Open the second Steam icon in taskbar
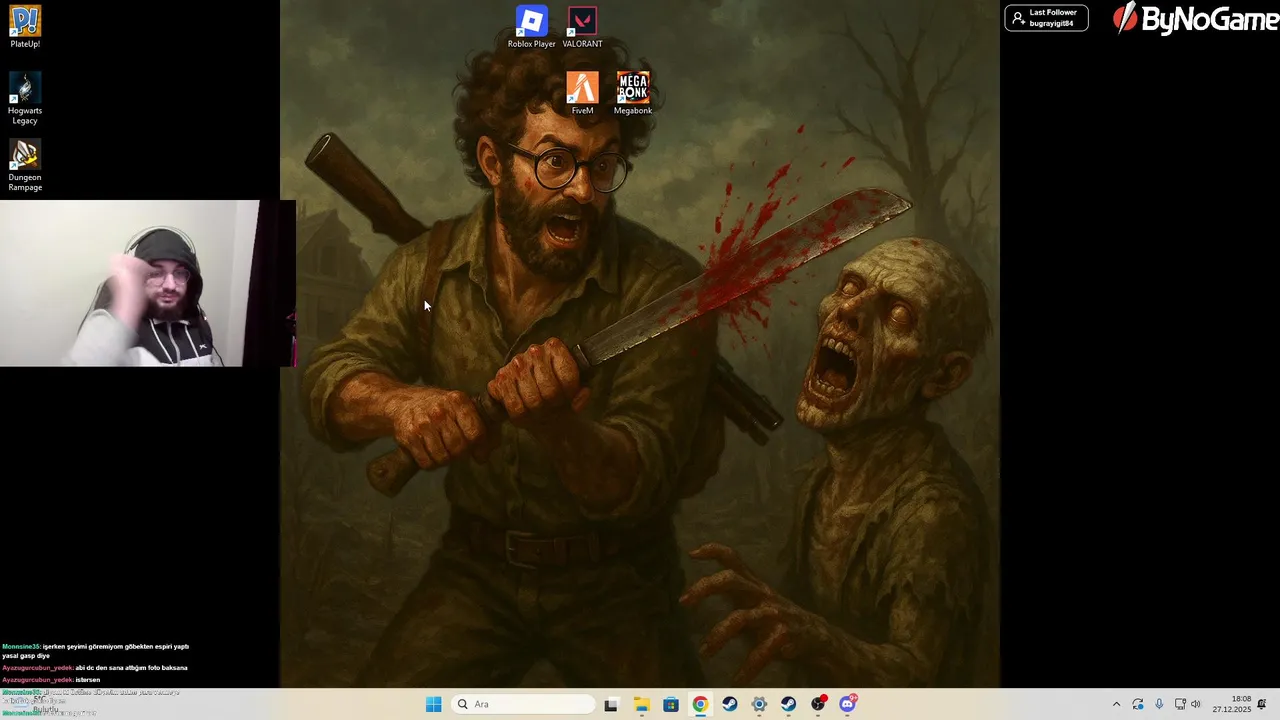1280x720 pixels. tap(788, 704)
